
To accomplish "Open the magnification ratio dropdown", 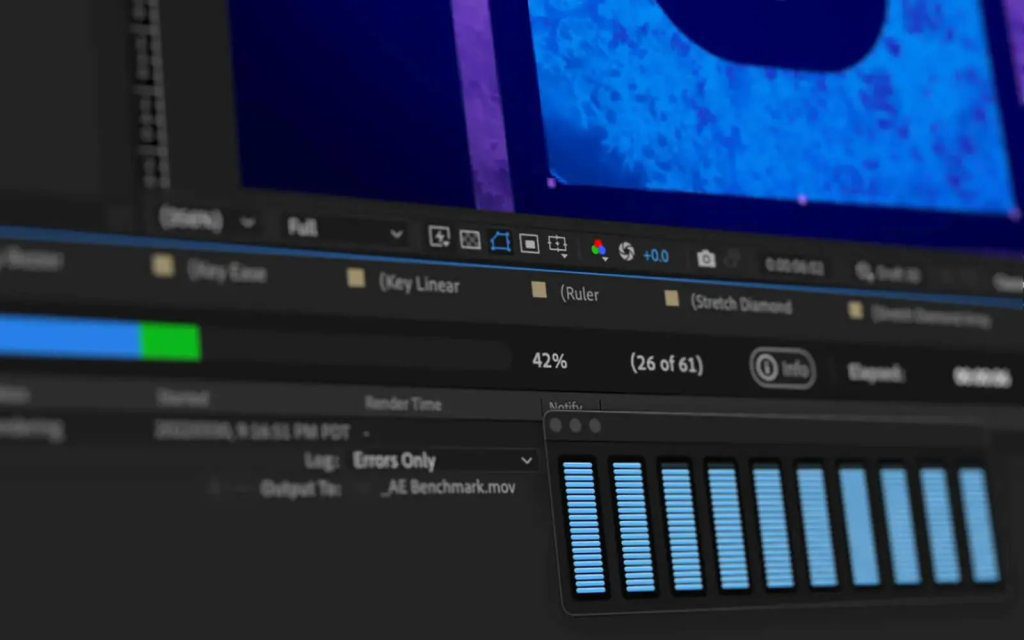I will click(x=207, y=221).
